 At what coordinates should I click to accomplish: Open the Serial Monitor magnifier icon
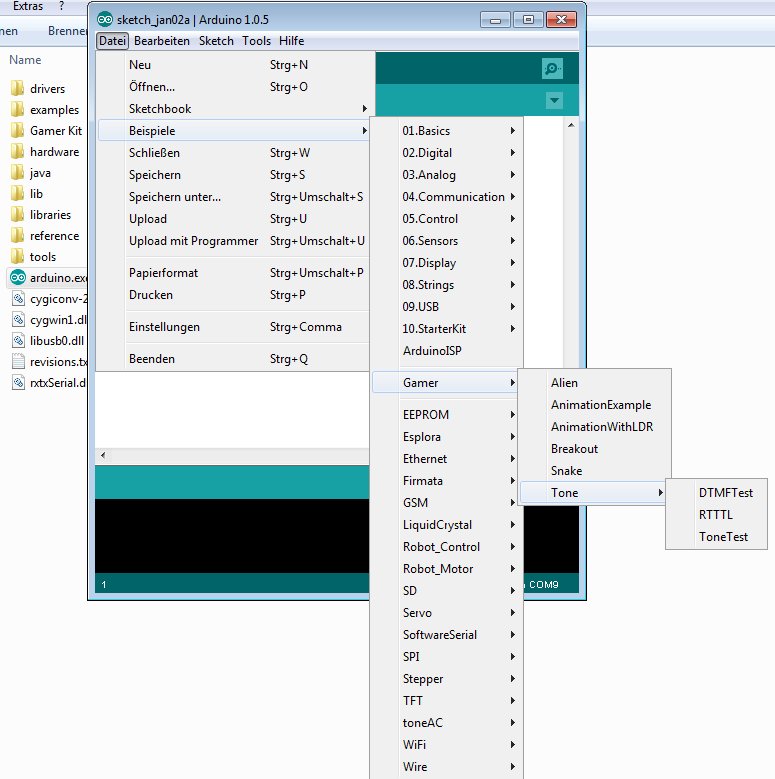pos(552,68)
